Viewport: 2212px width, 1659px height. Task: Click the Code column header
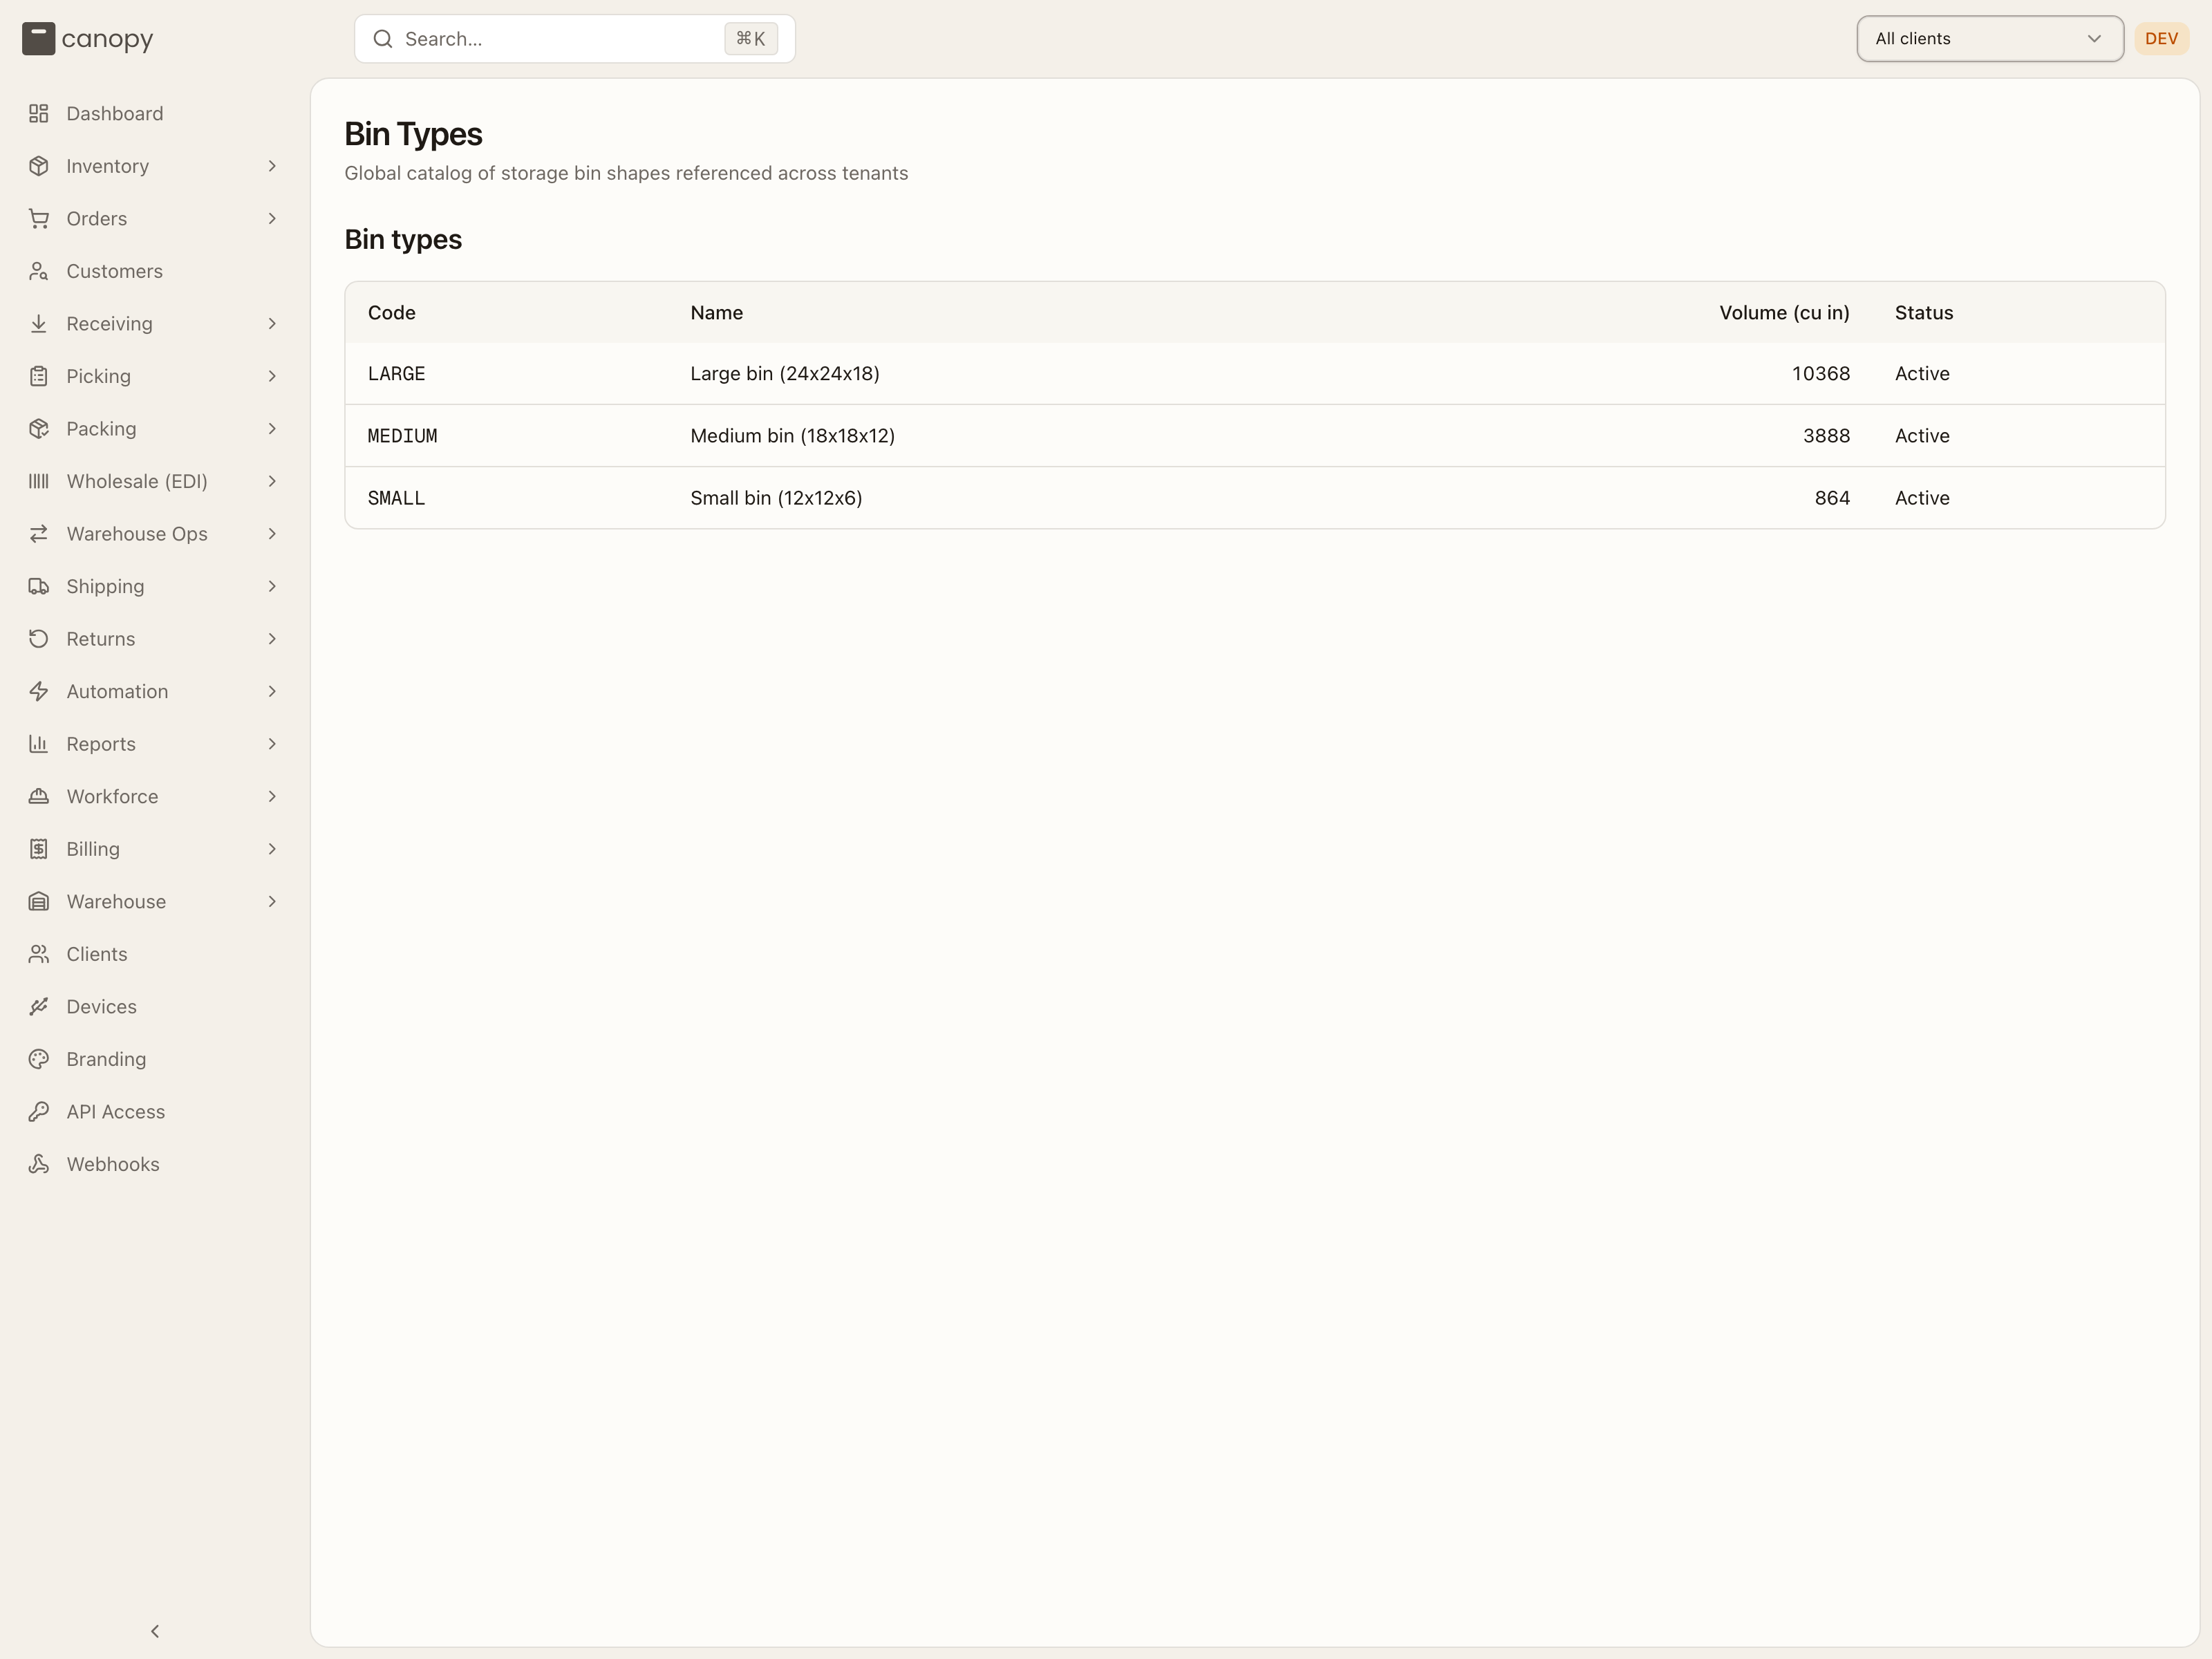(392, 313)
